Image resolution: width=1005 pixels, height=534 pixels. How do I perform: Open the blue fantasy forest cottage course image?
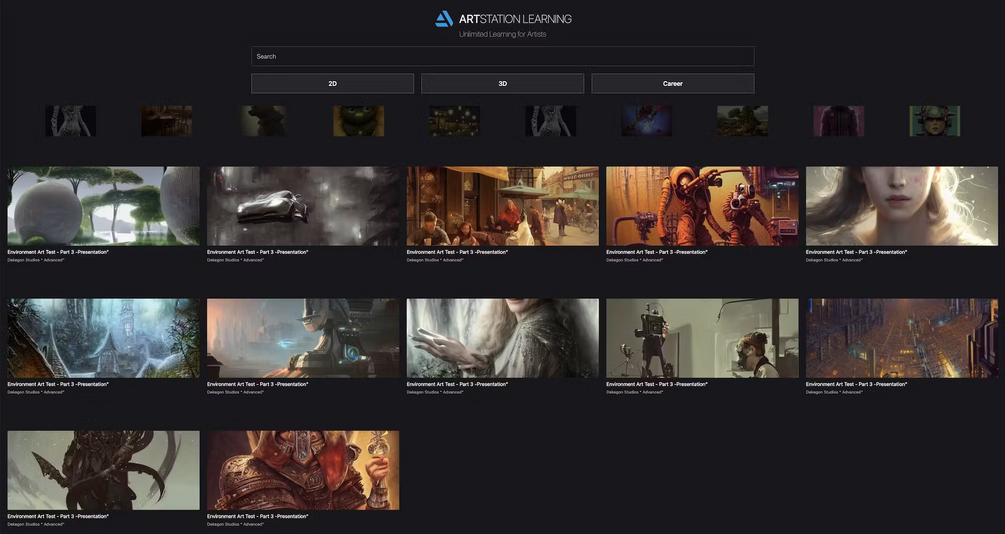pyautogui.click(x=103, y=338)
